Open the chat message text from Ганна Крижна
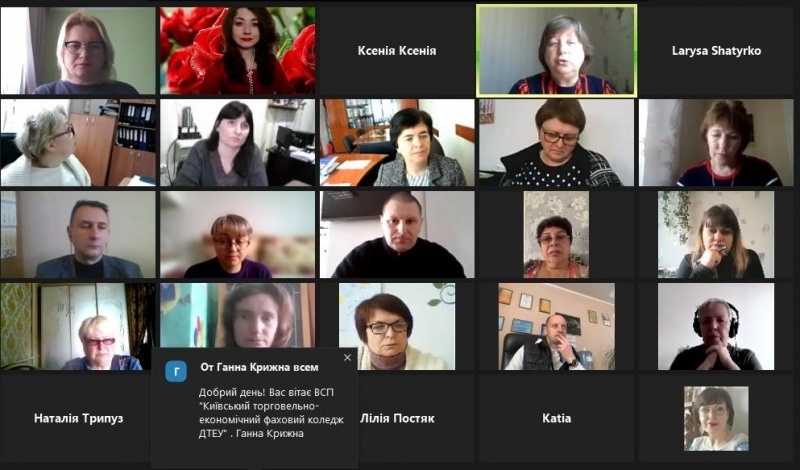Image resolution: width=800 pixels, height=470 pixels. [271, 413]
